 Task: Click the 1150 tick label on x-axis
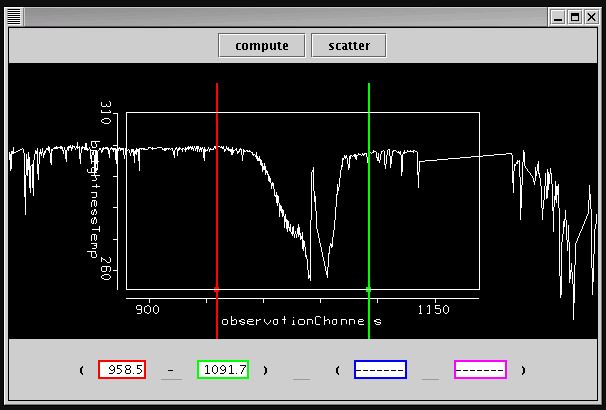pos(434,310)
